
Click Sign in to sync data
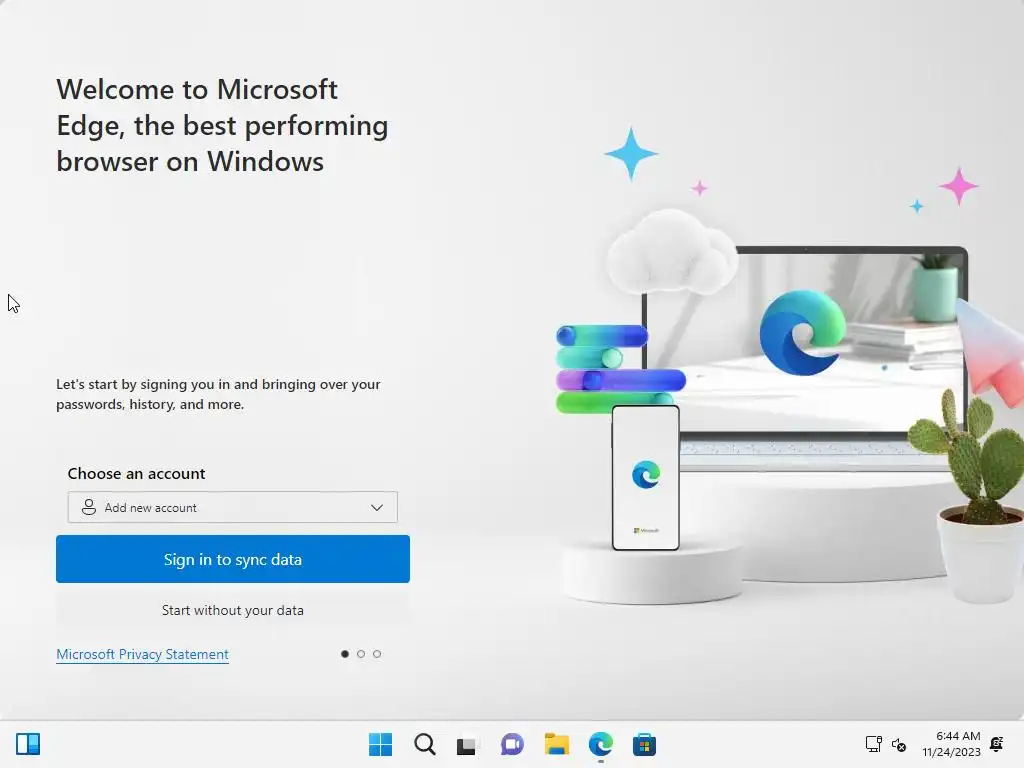(232, 559)
